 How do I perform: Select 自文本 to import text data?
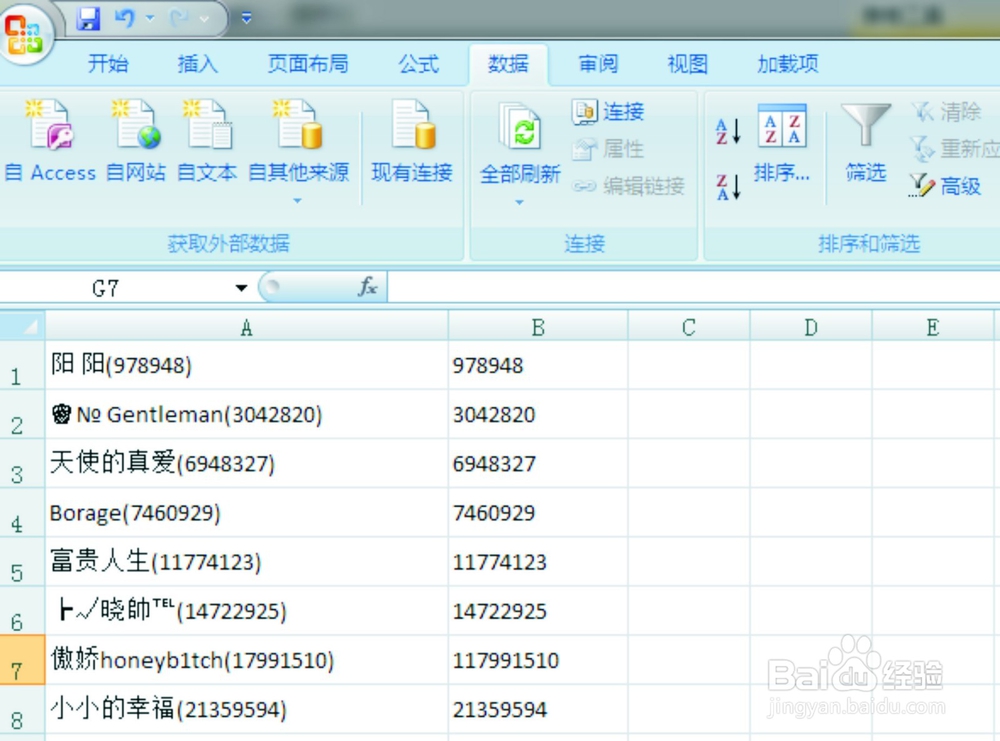pos(206,140)
